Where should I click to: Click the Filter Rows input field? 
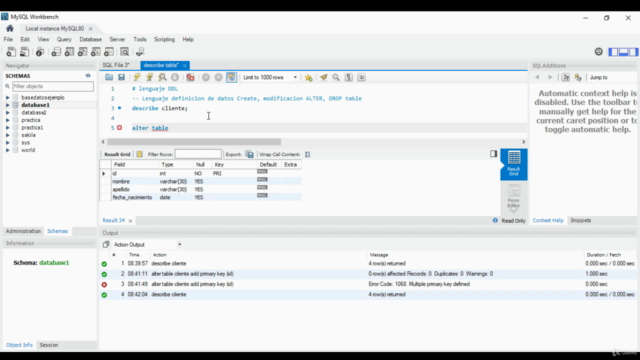(x=198, y=154)
